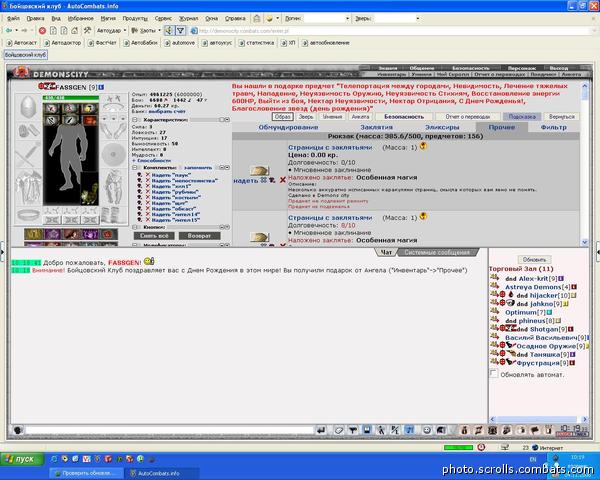
Task: Click the Вернуться button
Action: pyautogui.click(x=561, y=116)
